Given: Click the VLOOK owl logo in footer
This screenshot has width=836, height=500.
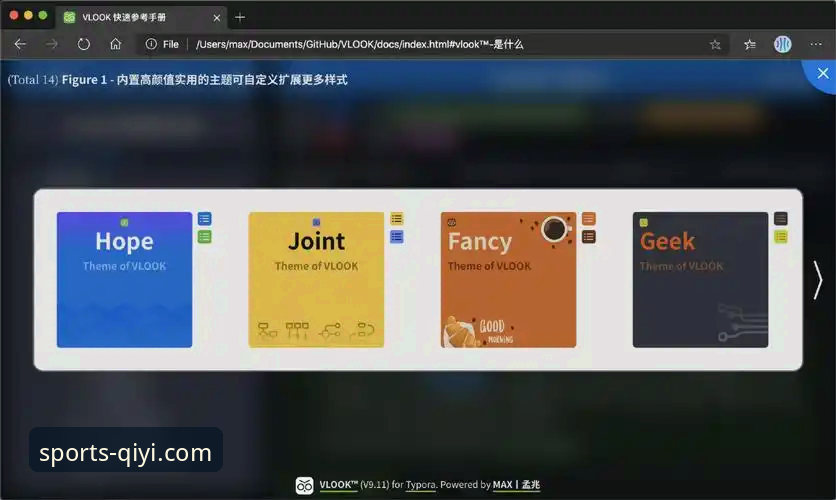Looking at the screenshot, I should pos(304,485).
